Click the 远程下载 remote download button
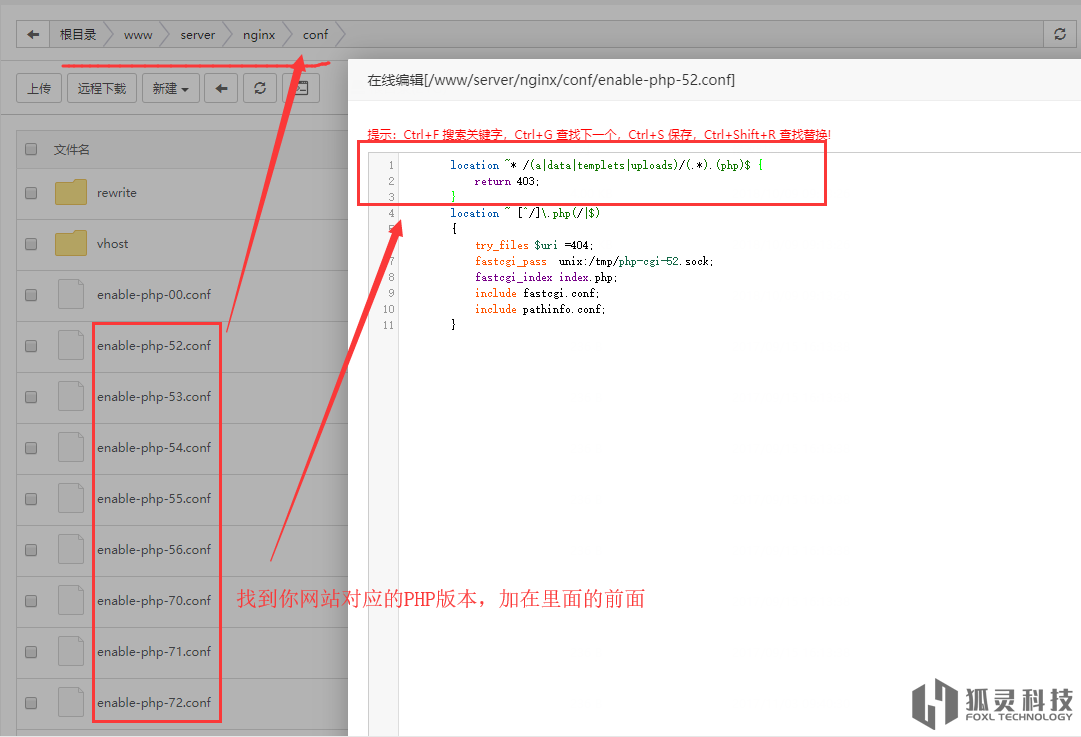Screen dimensions: 1081x737 point(102,88)
